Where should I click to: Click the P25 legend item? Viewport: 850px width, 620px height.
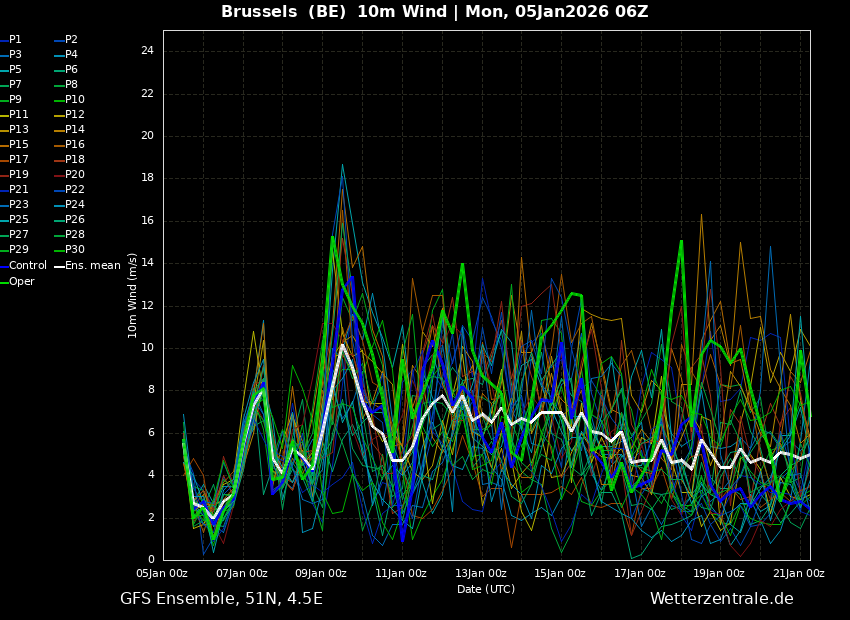coord(14,219)
